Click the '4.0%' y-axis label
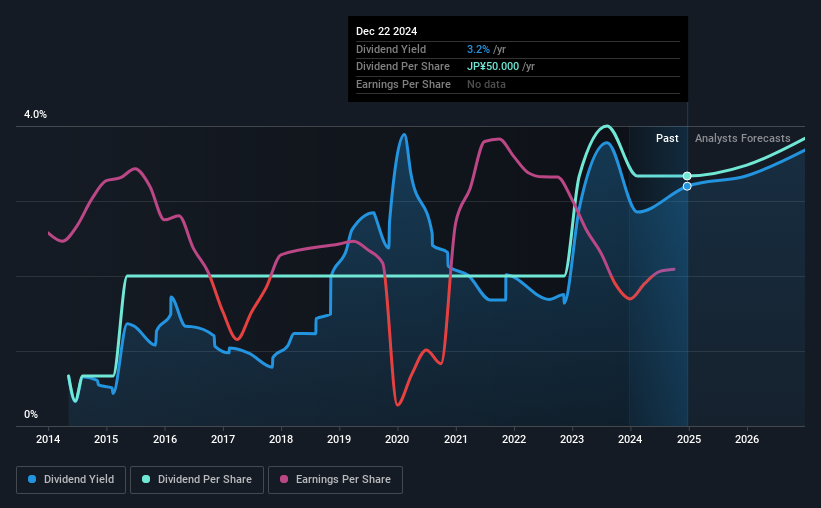The width and height of the screenshot is (821, 508). pos(35,115)
